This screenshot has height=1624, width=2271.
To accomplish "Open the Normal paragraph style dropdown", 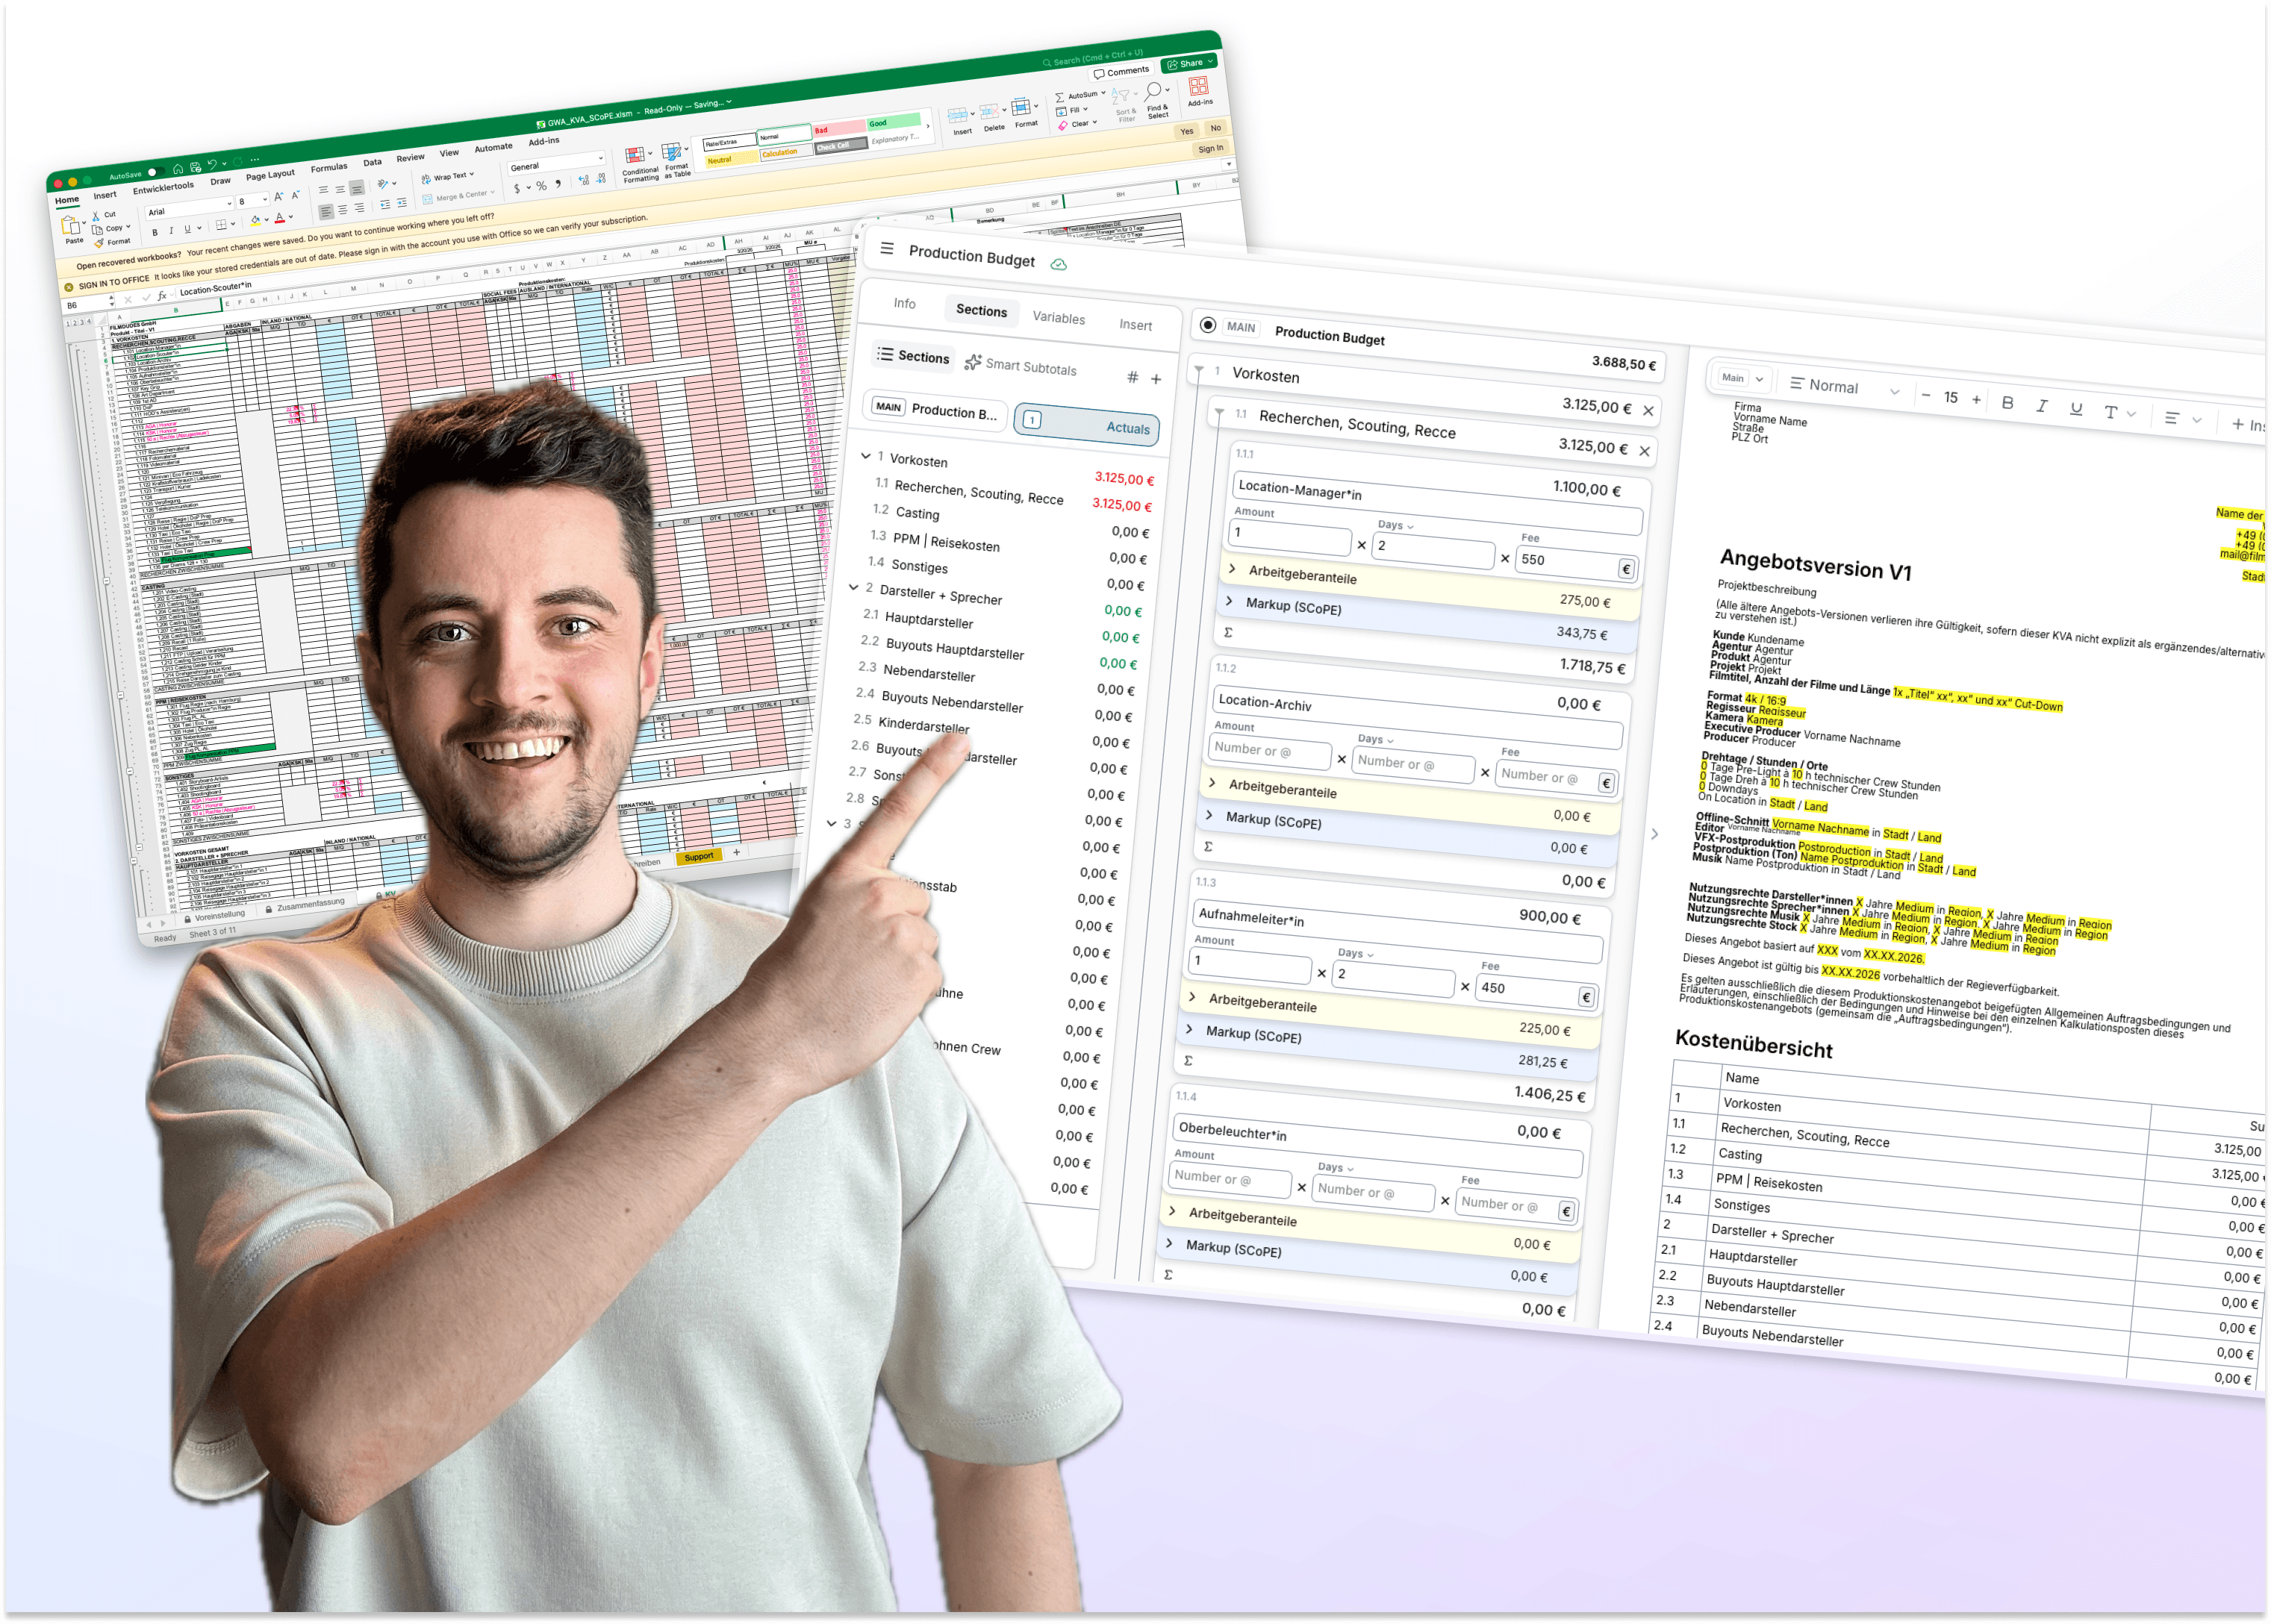I will tap(1844, 387).
